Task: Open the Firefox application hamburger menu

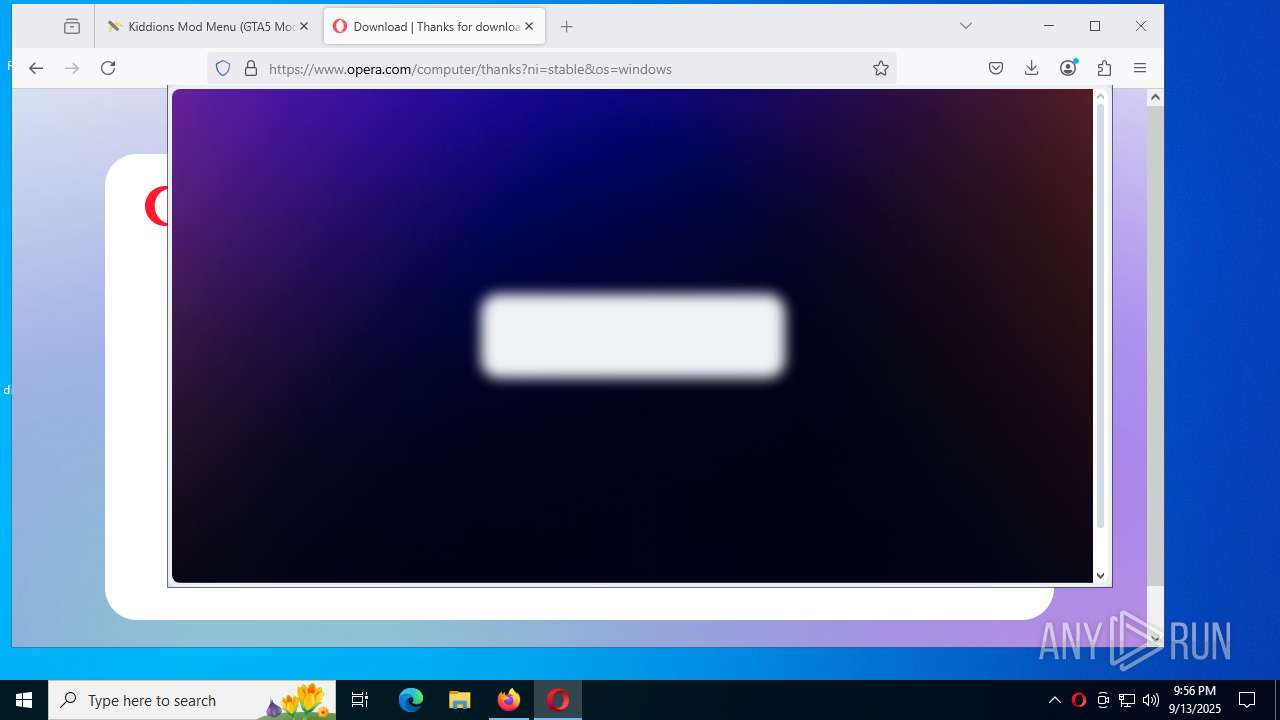Action: pyautogui.click(x=1140, y=68)
